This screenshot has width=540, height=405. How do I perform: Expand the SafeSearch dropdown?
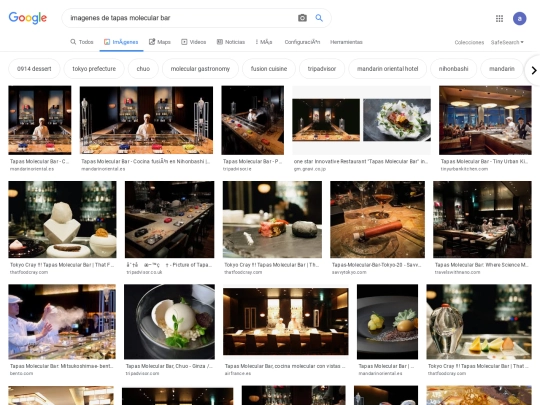click(507, 42)
